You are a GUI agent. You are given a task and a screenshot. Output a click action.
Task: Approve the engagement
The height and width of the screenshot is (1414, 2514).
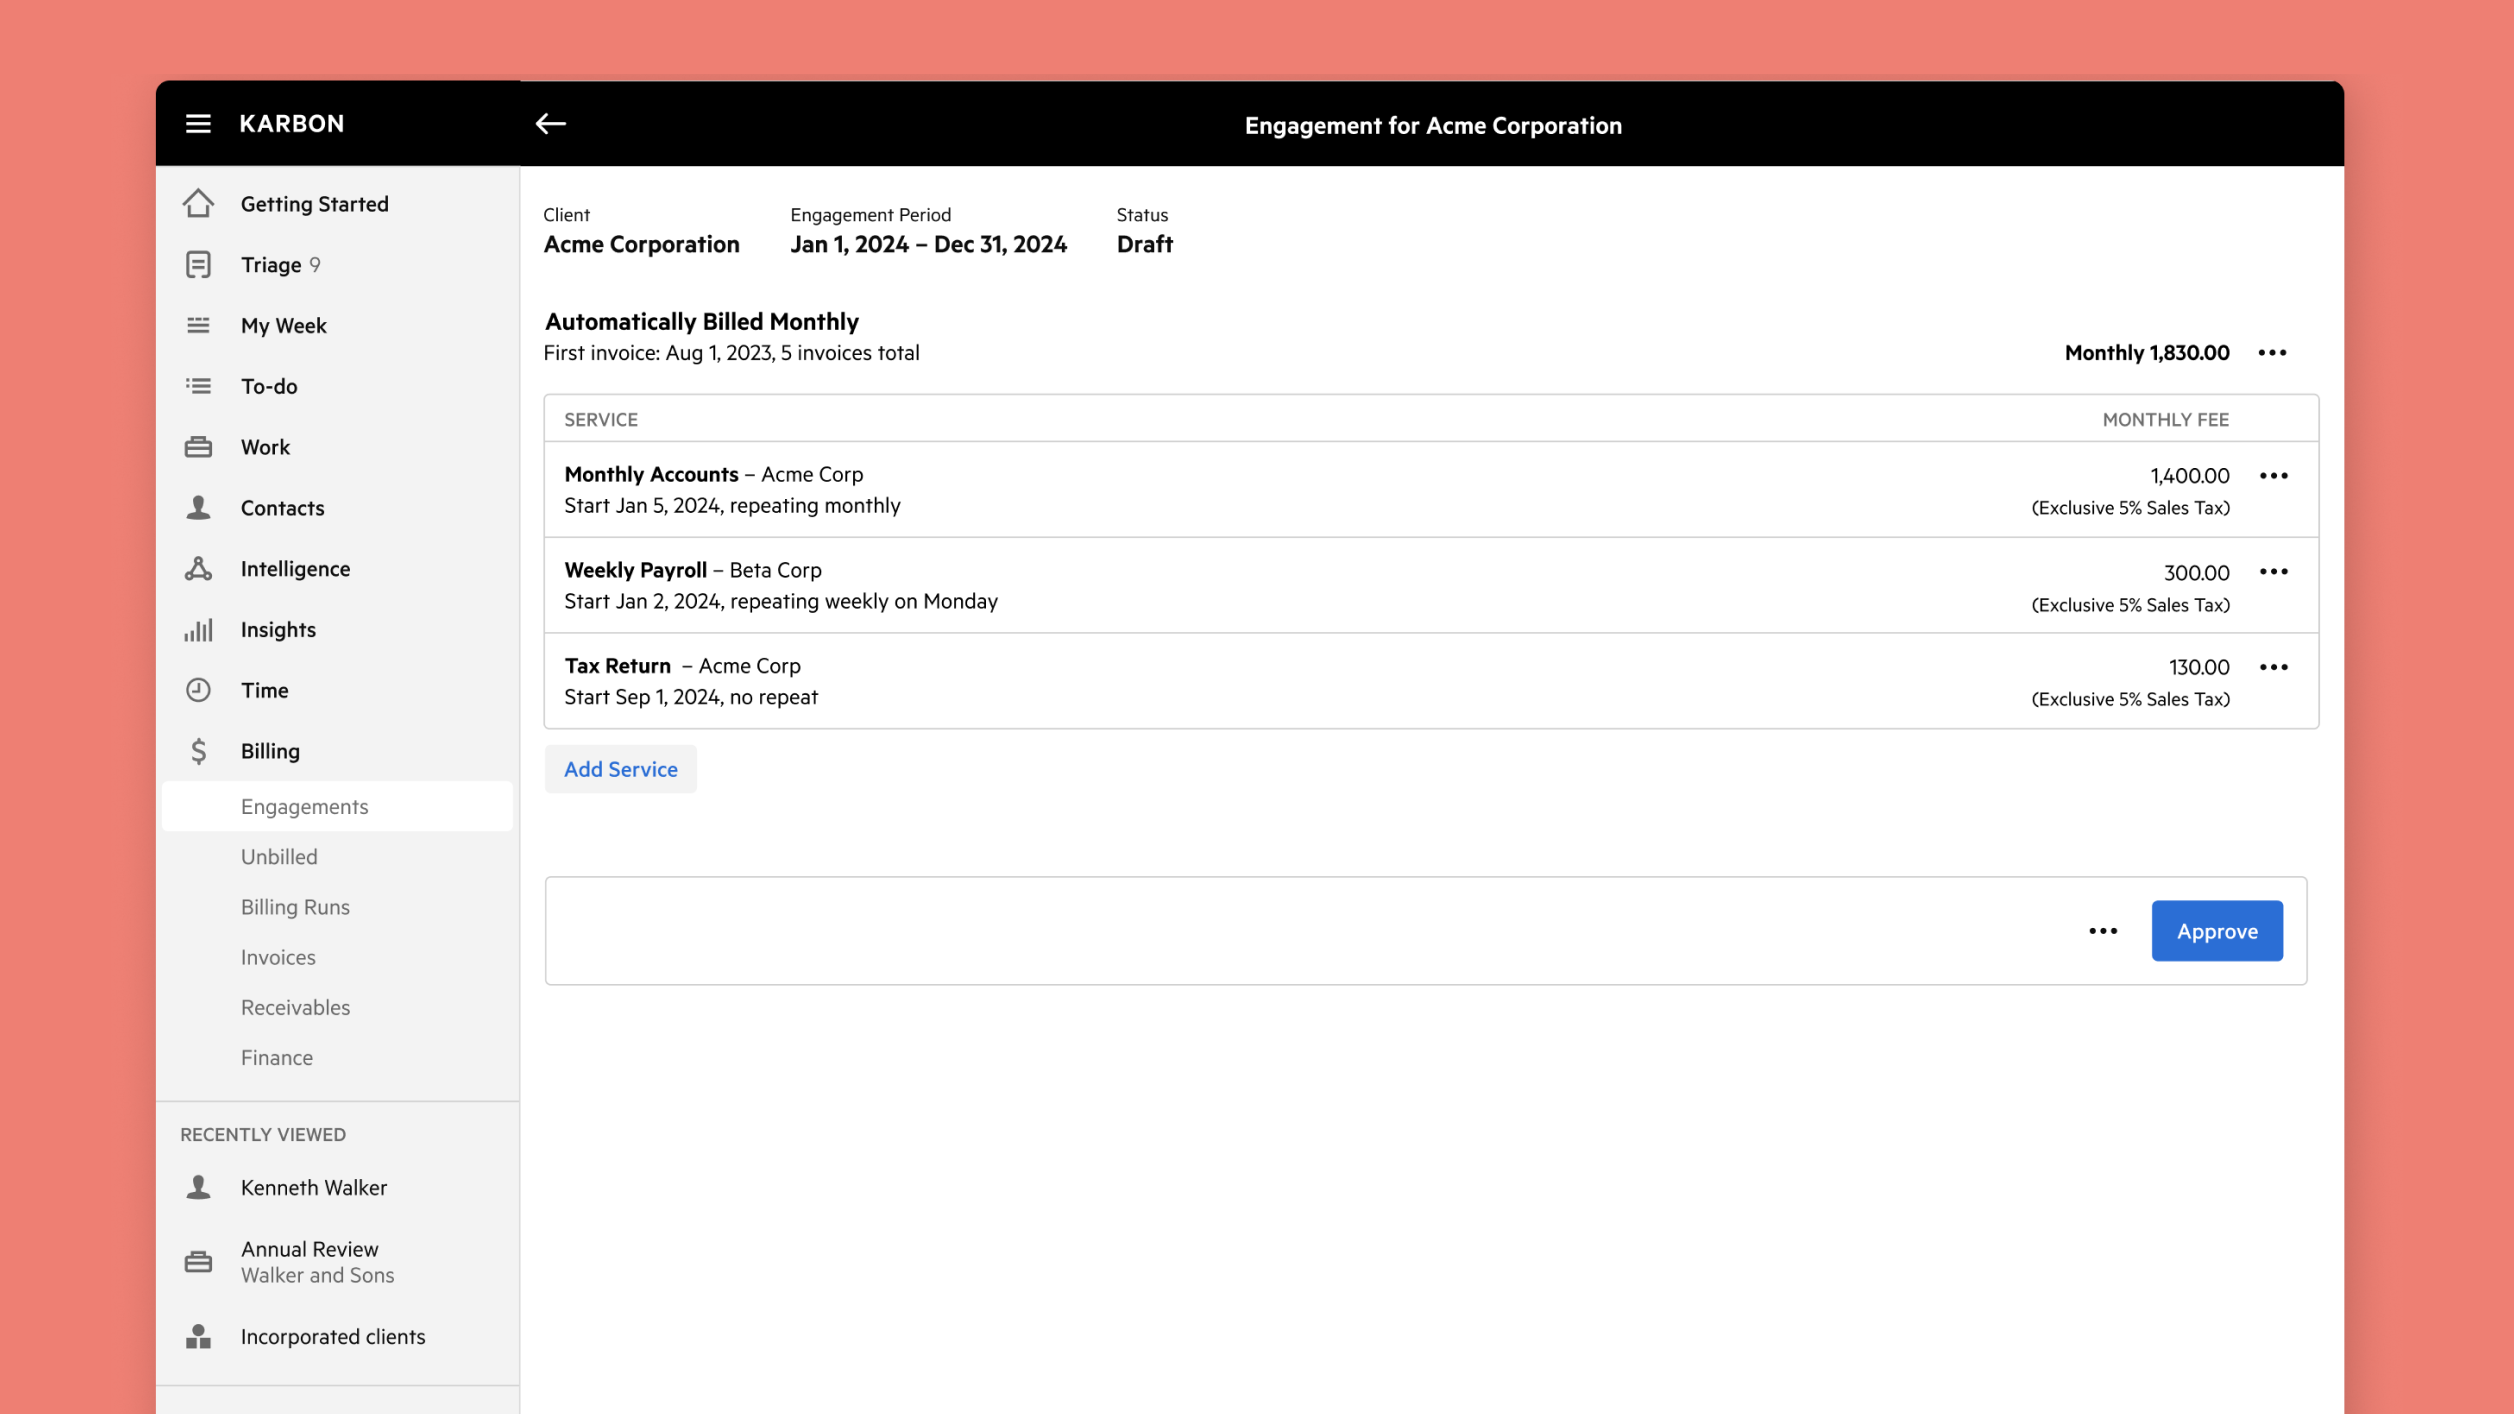[2216, 931]
